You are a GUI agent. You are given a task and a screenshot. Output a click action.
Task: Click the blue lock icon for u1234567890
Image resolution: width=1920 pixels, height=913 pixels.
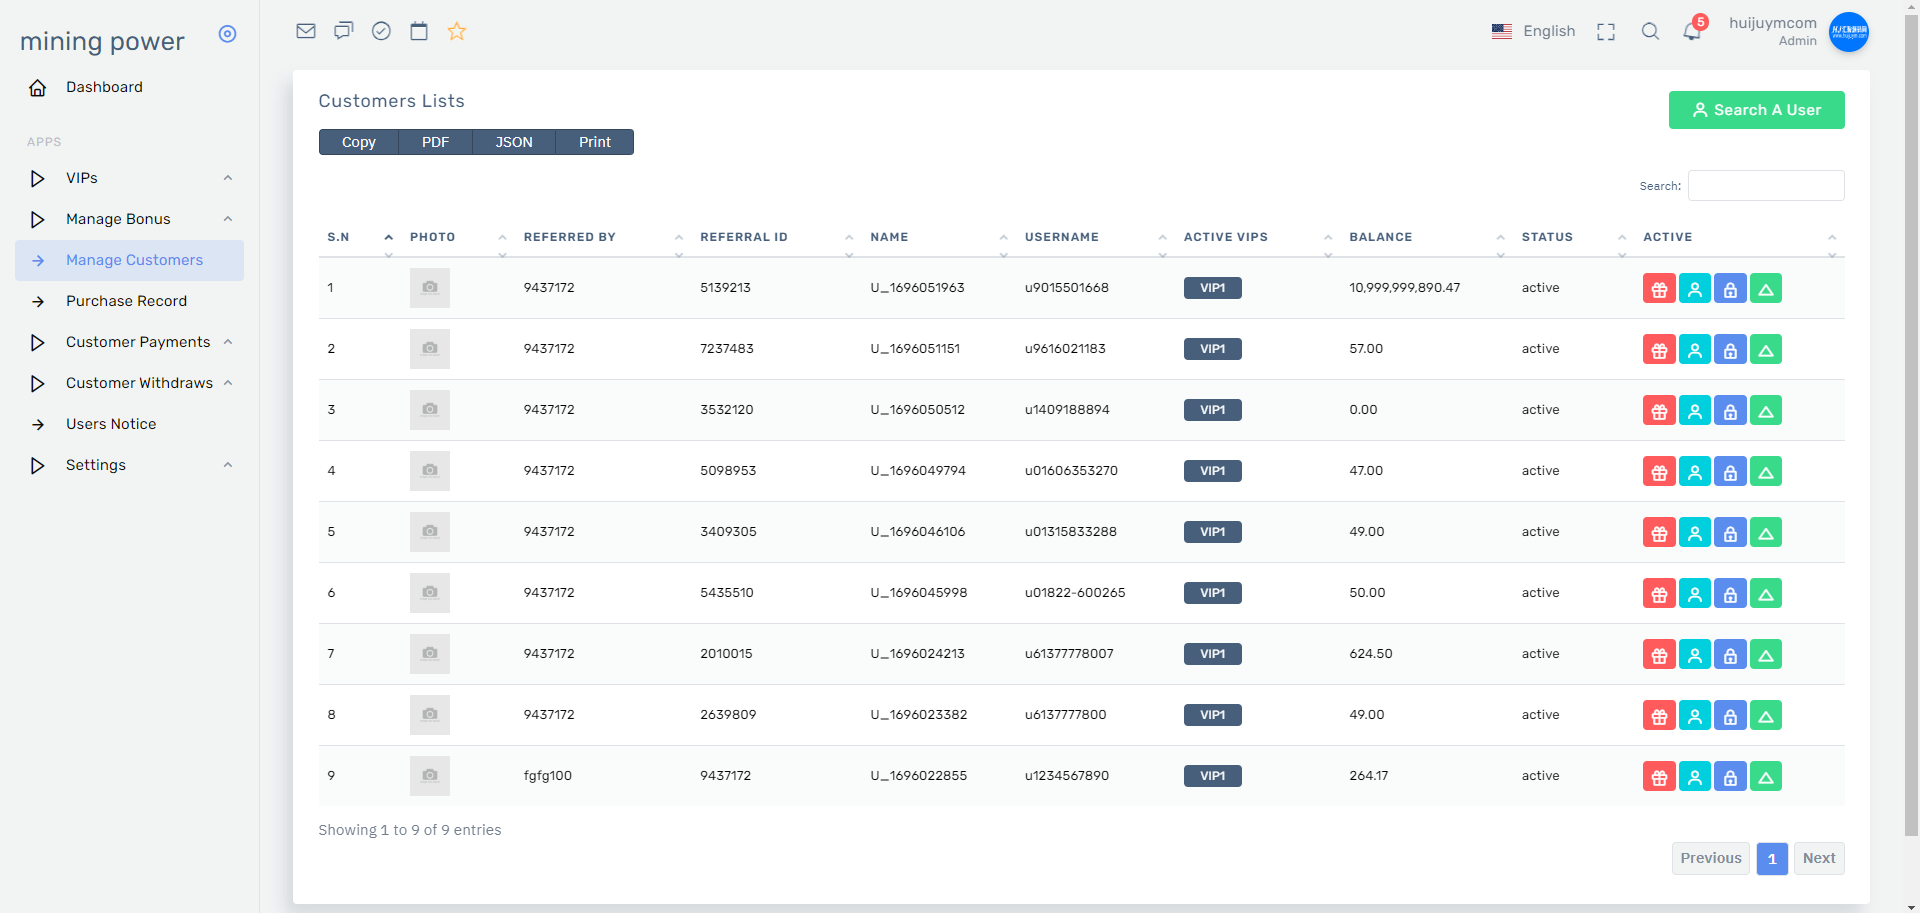(x=1730, y=777)
